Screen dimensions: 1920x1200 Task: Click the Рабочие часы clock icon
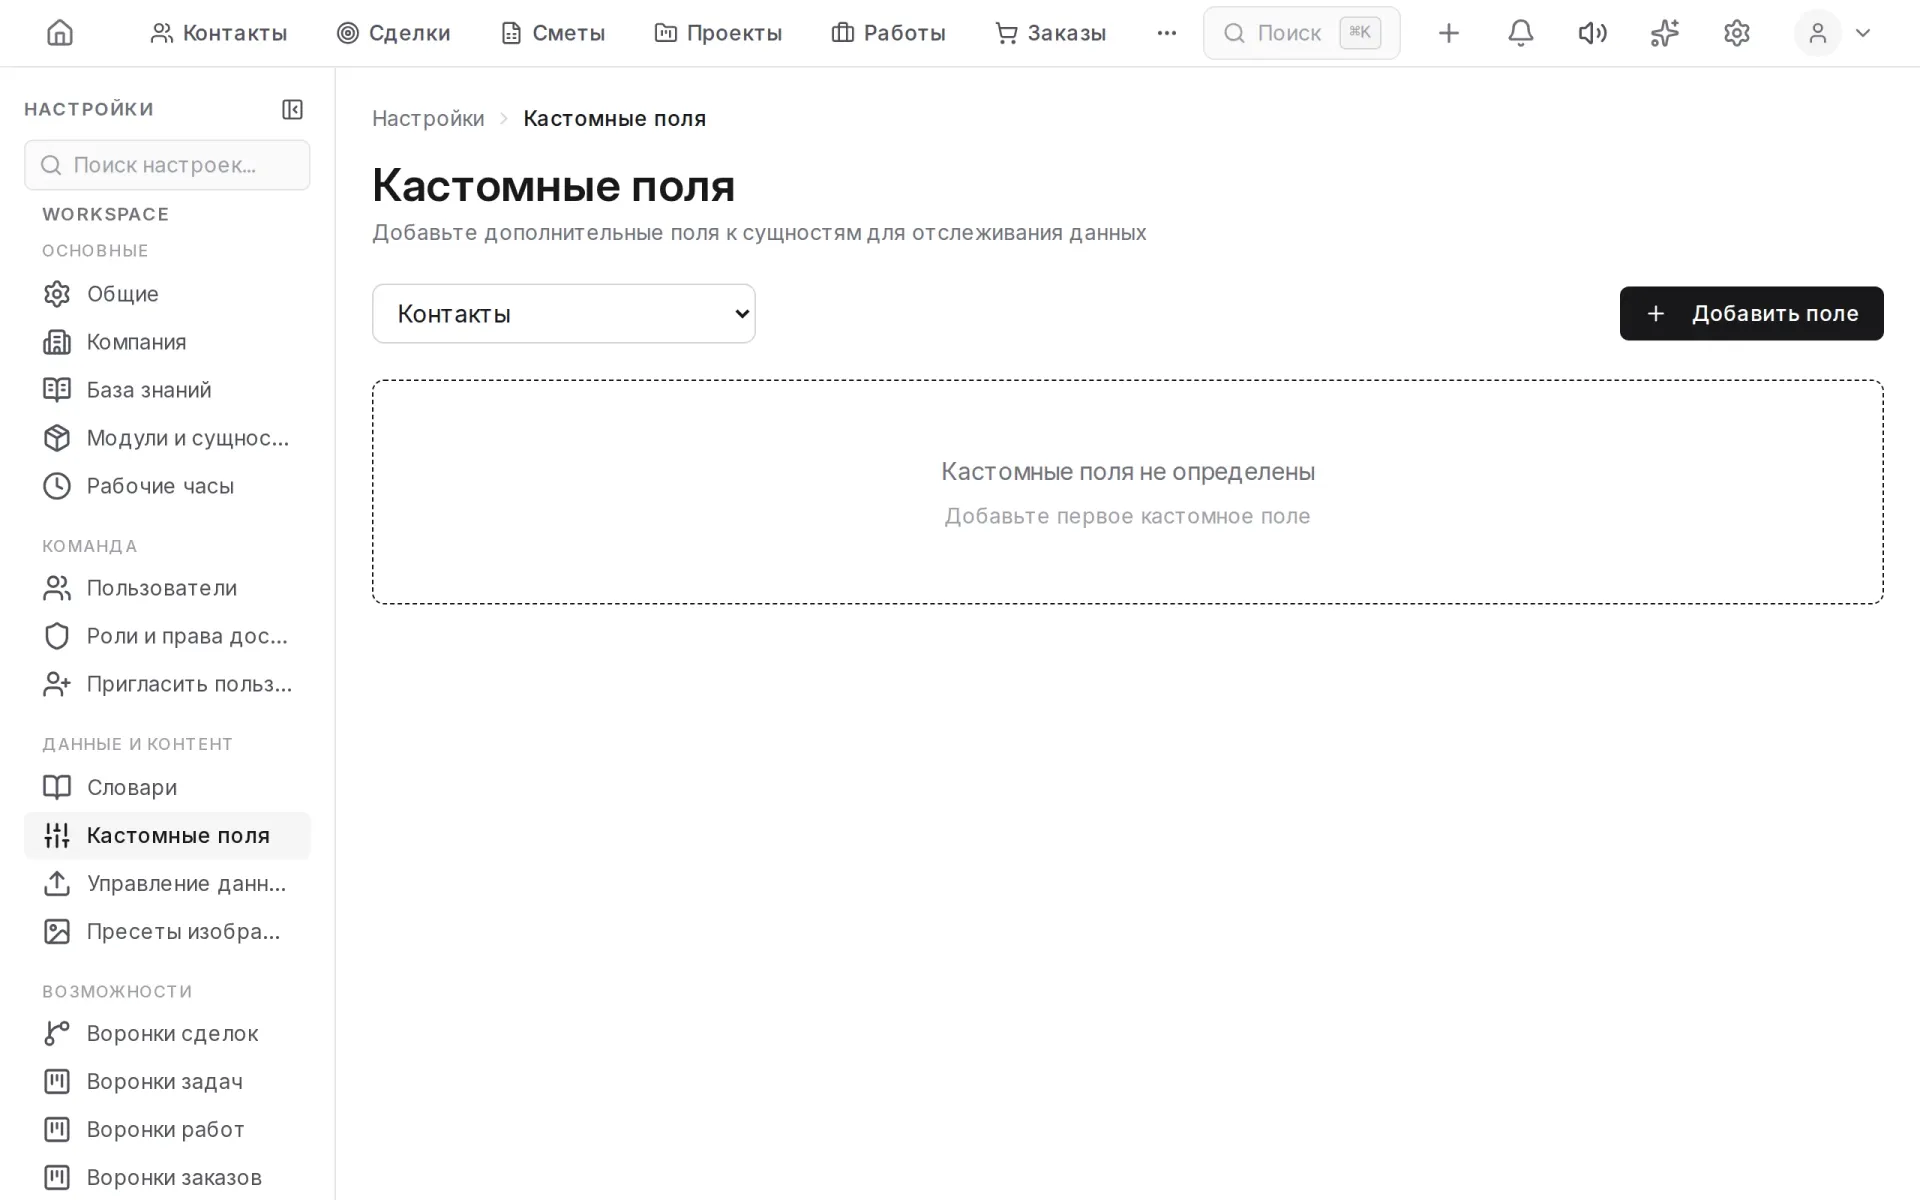click(57, 486)
